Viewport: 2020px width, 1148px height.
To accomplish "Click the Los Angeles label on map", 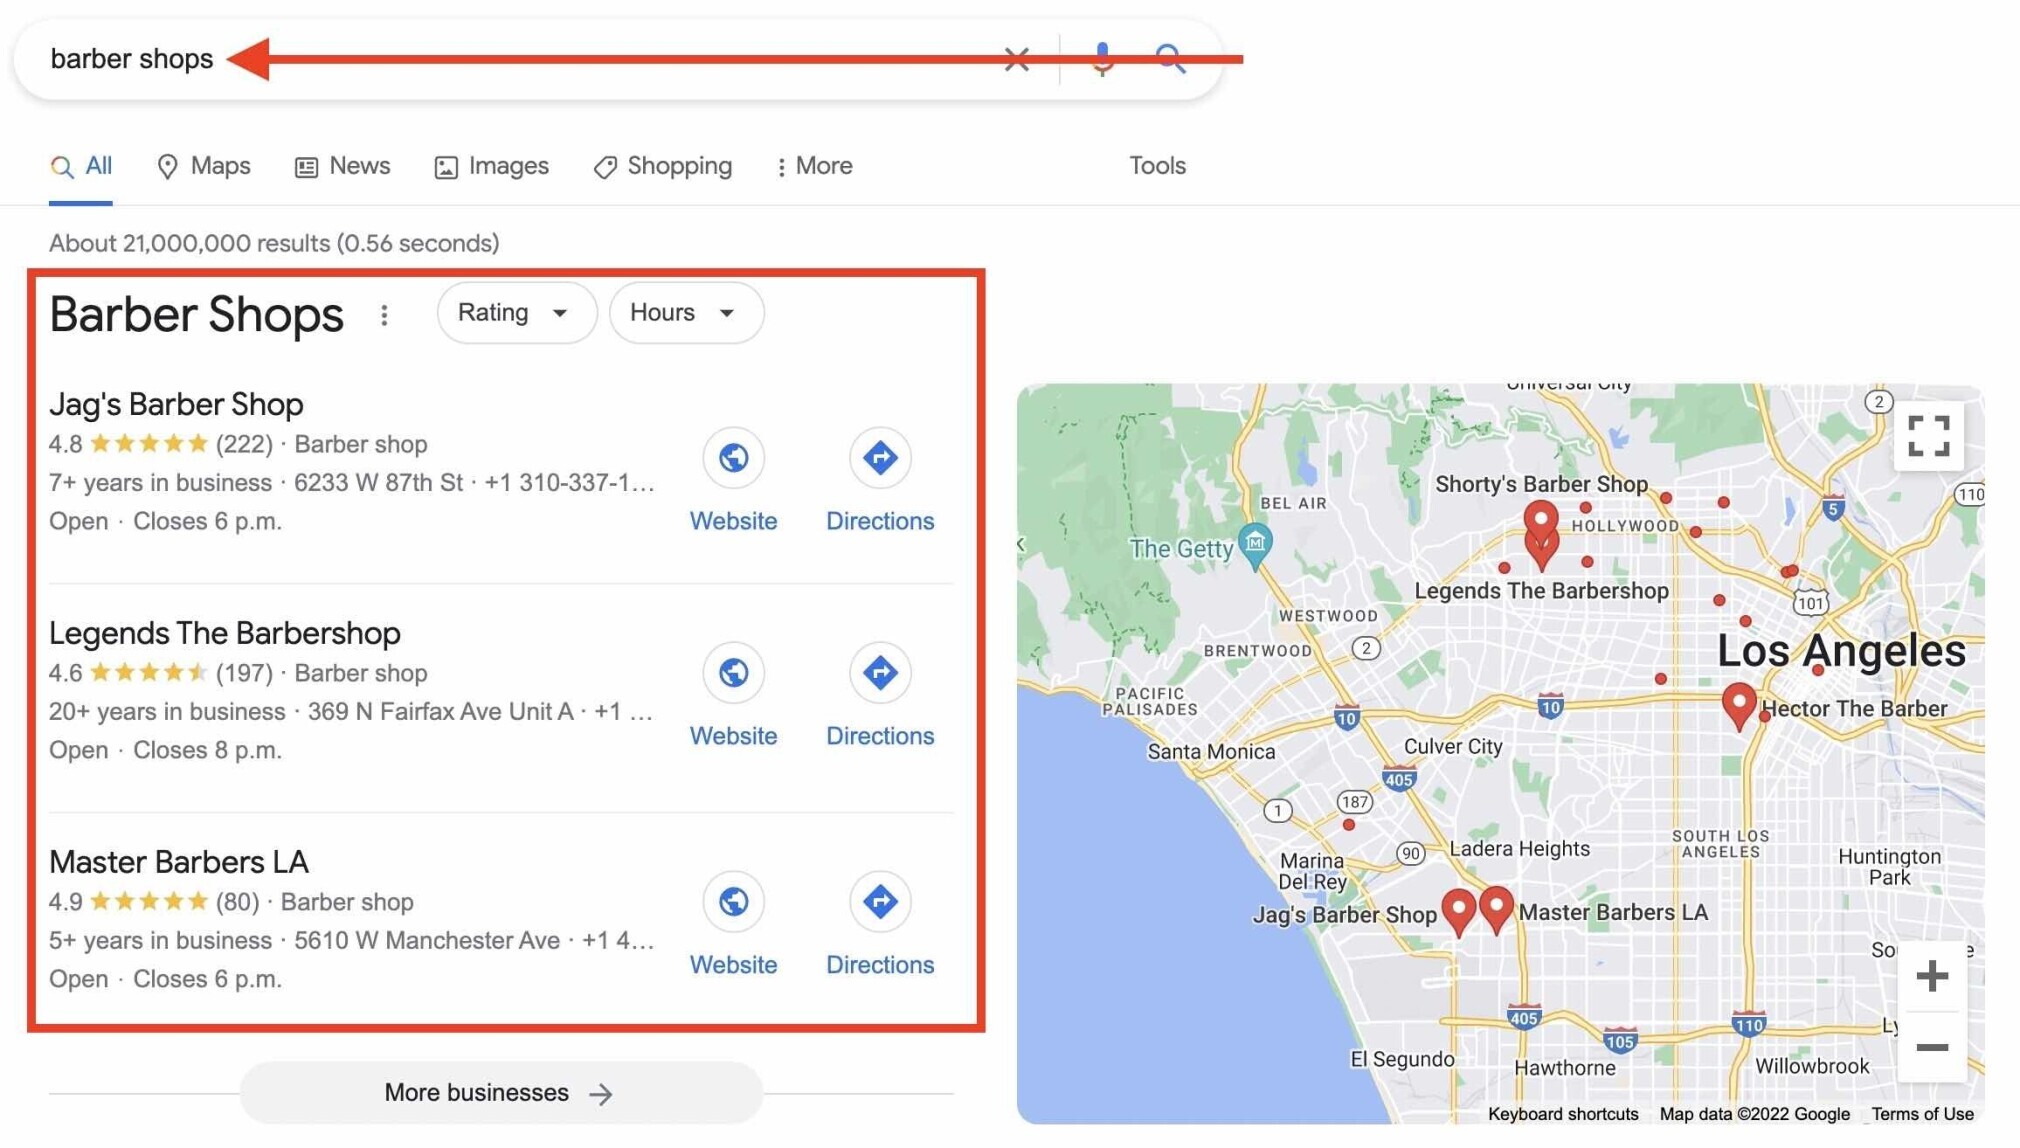I will click(1841, 651).
